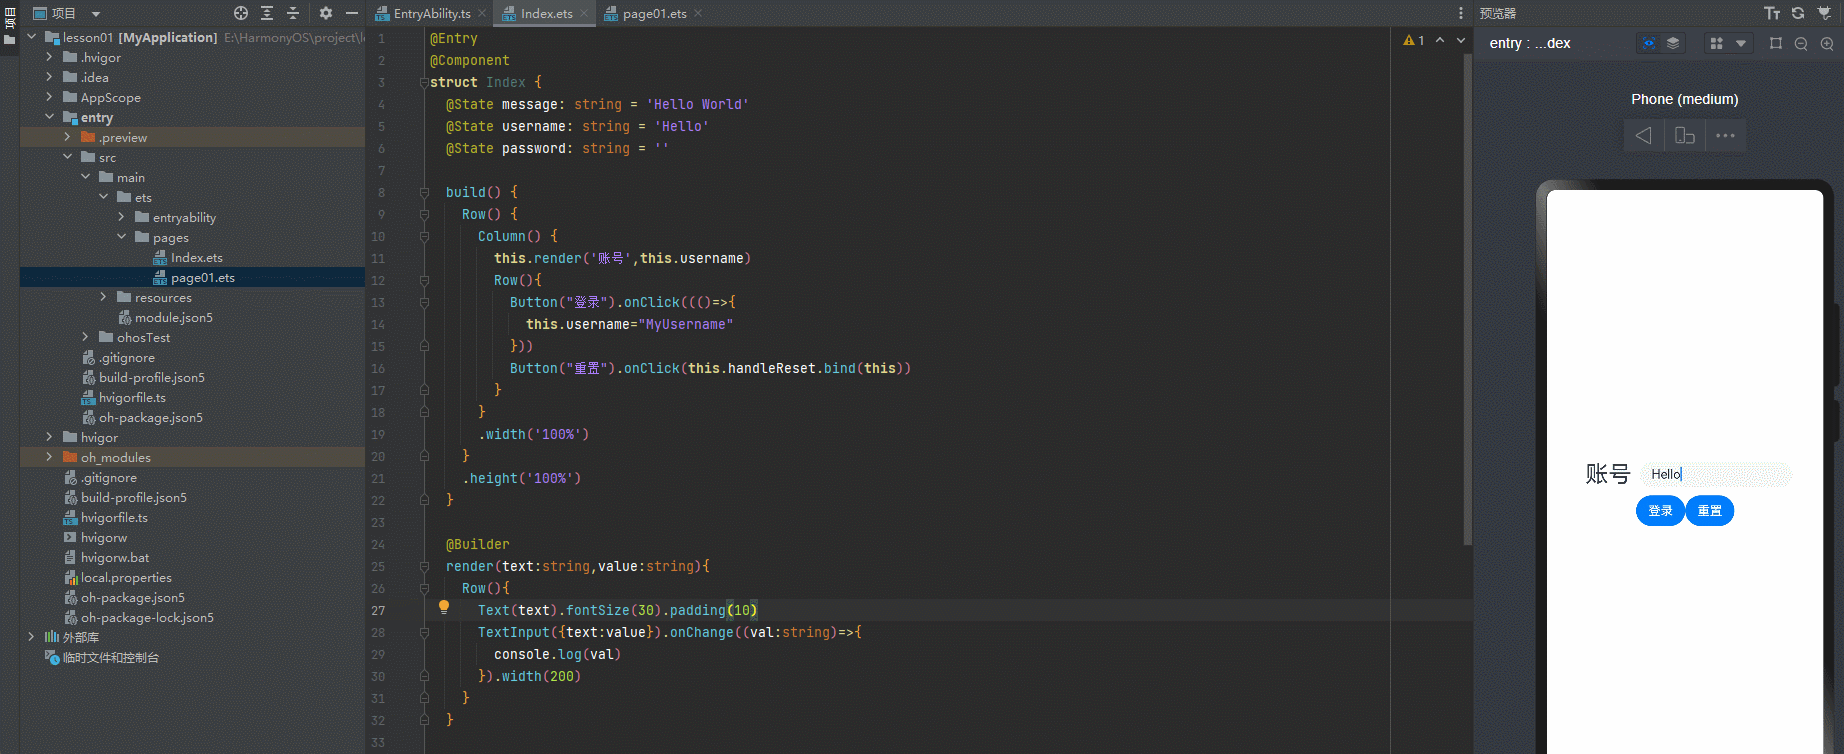Select build-profile.json5 under entry
The image size is (1844, 754).
(x=151, y=378)
